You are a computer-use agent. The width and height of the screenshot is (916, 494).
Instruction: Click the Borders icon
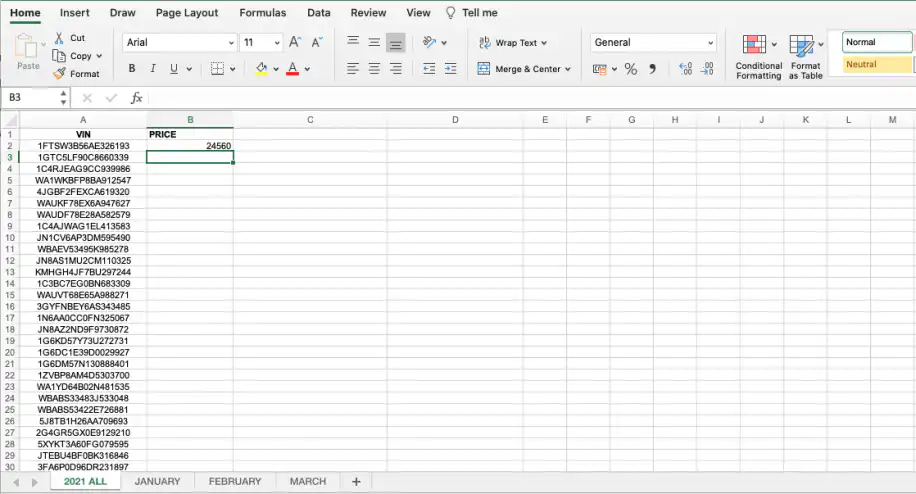point(217,68)
